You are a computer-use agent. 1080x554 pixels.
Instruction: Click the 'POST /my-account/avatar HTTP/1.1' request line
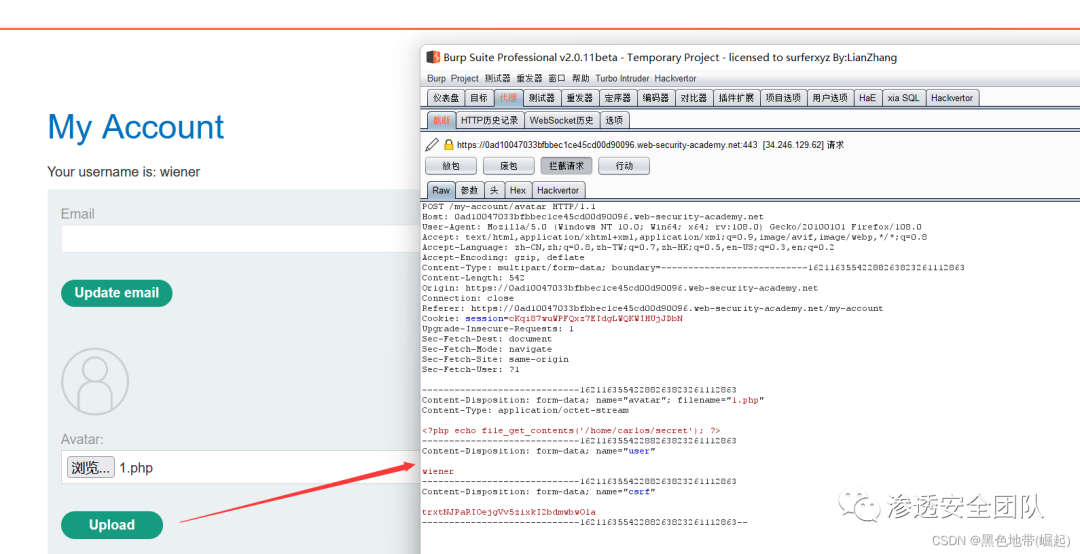coord(508,206)
